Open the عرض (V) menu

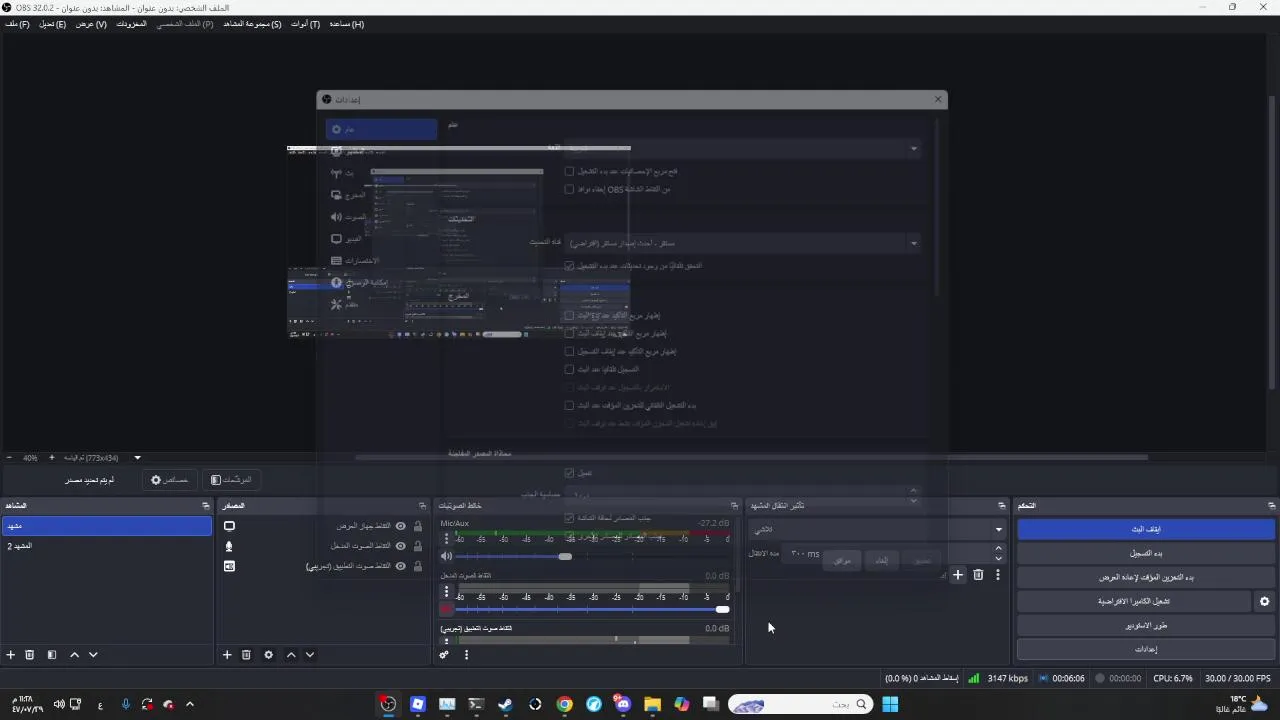point(91,24)
